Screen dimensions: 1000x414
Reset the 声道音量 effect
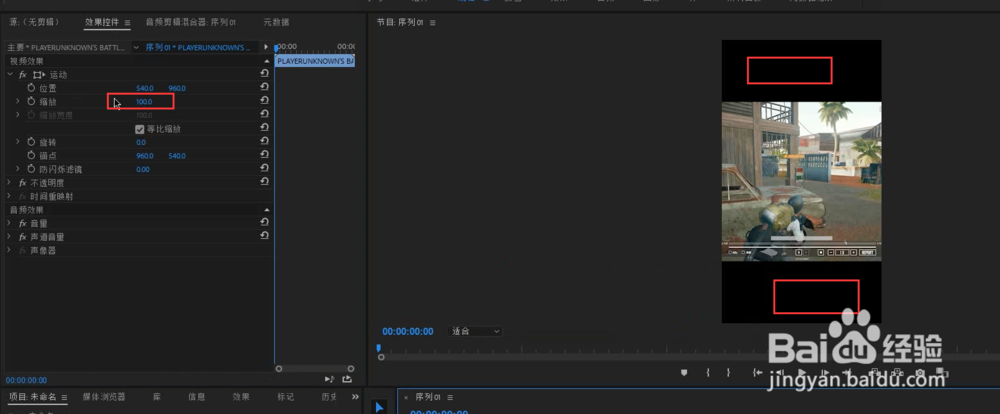[265, 235]
